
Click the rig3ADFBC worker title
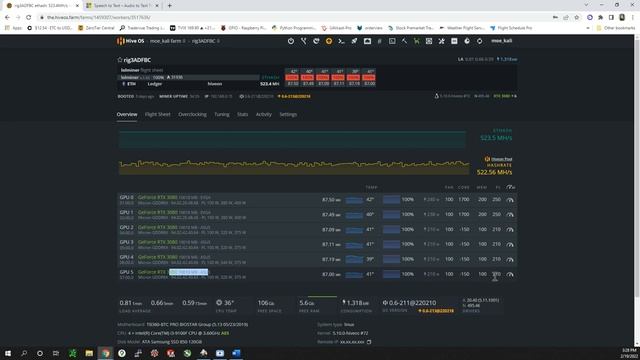point(137,60)
